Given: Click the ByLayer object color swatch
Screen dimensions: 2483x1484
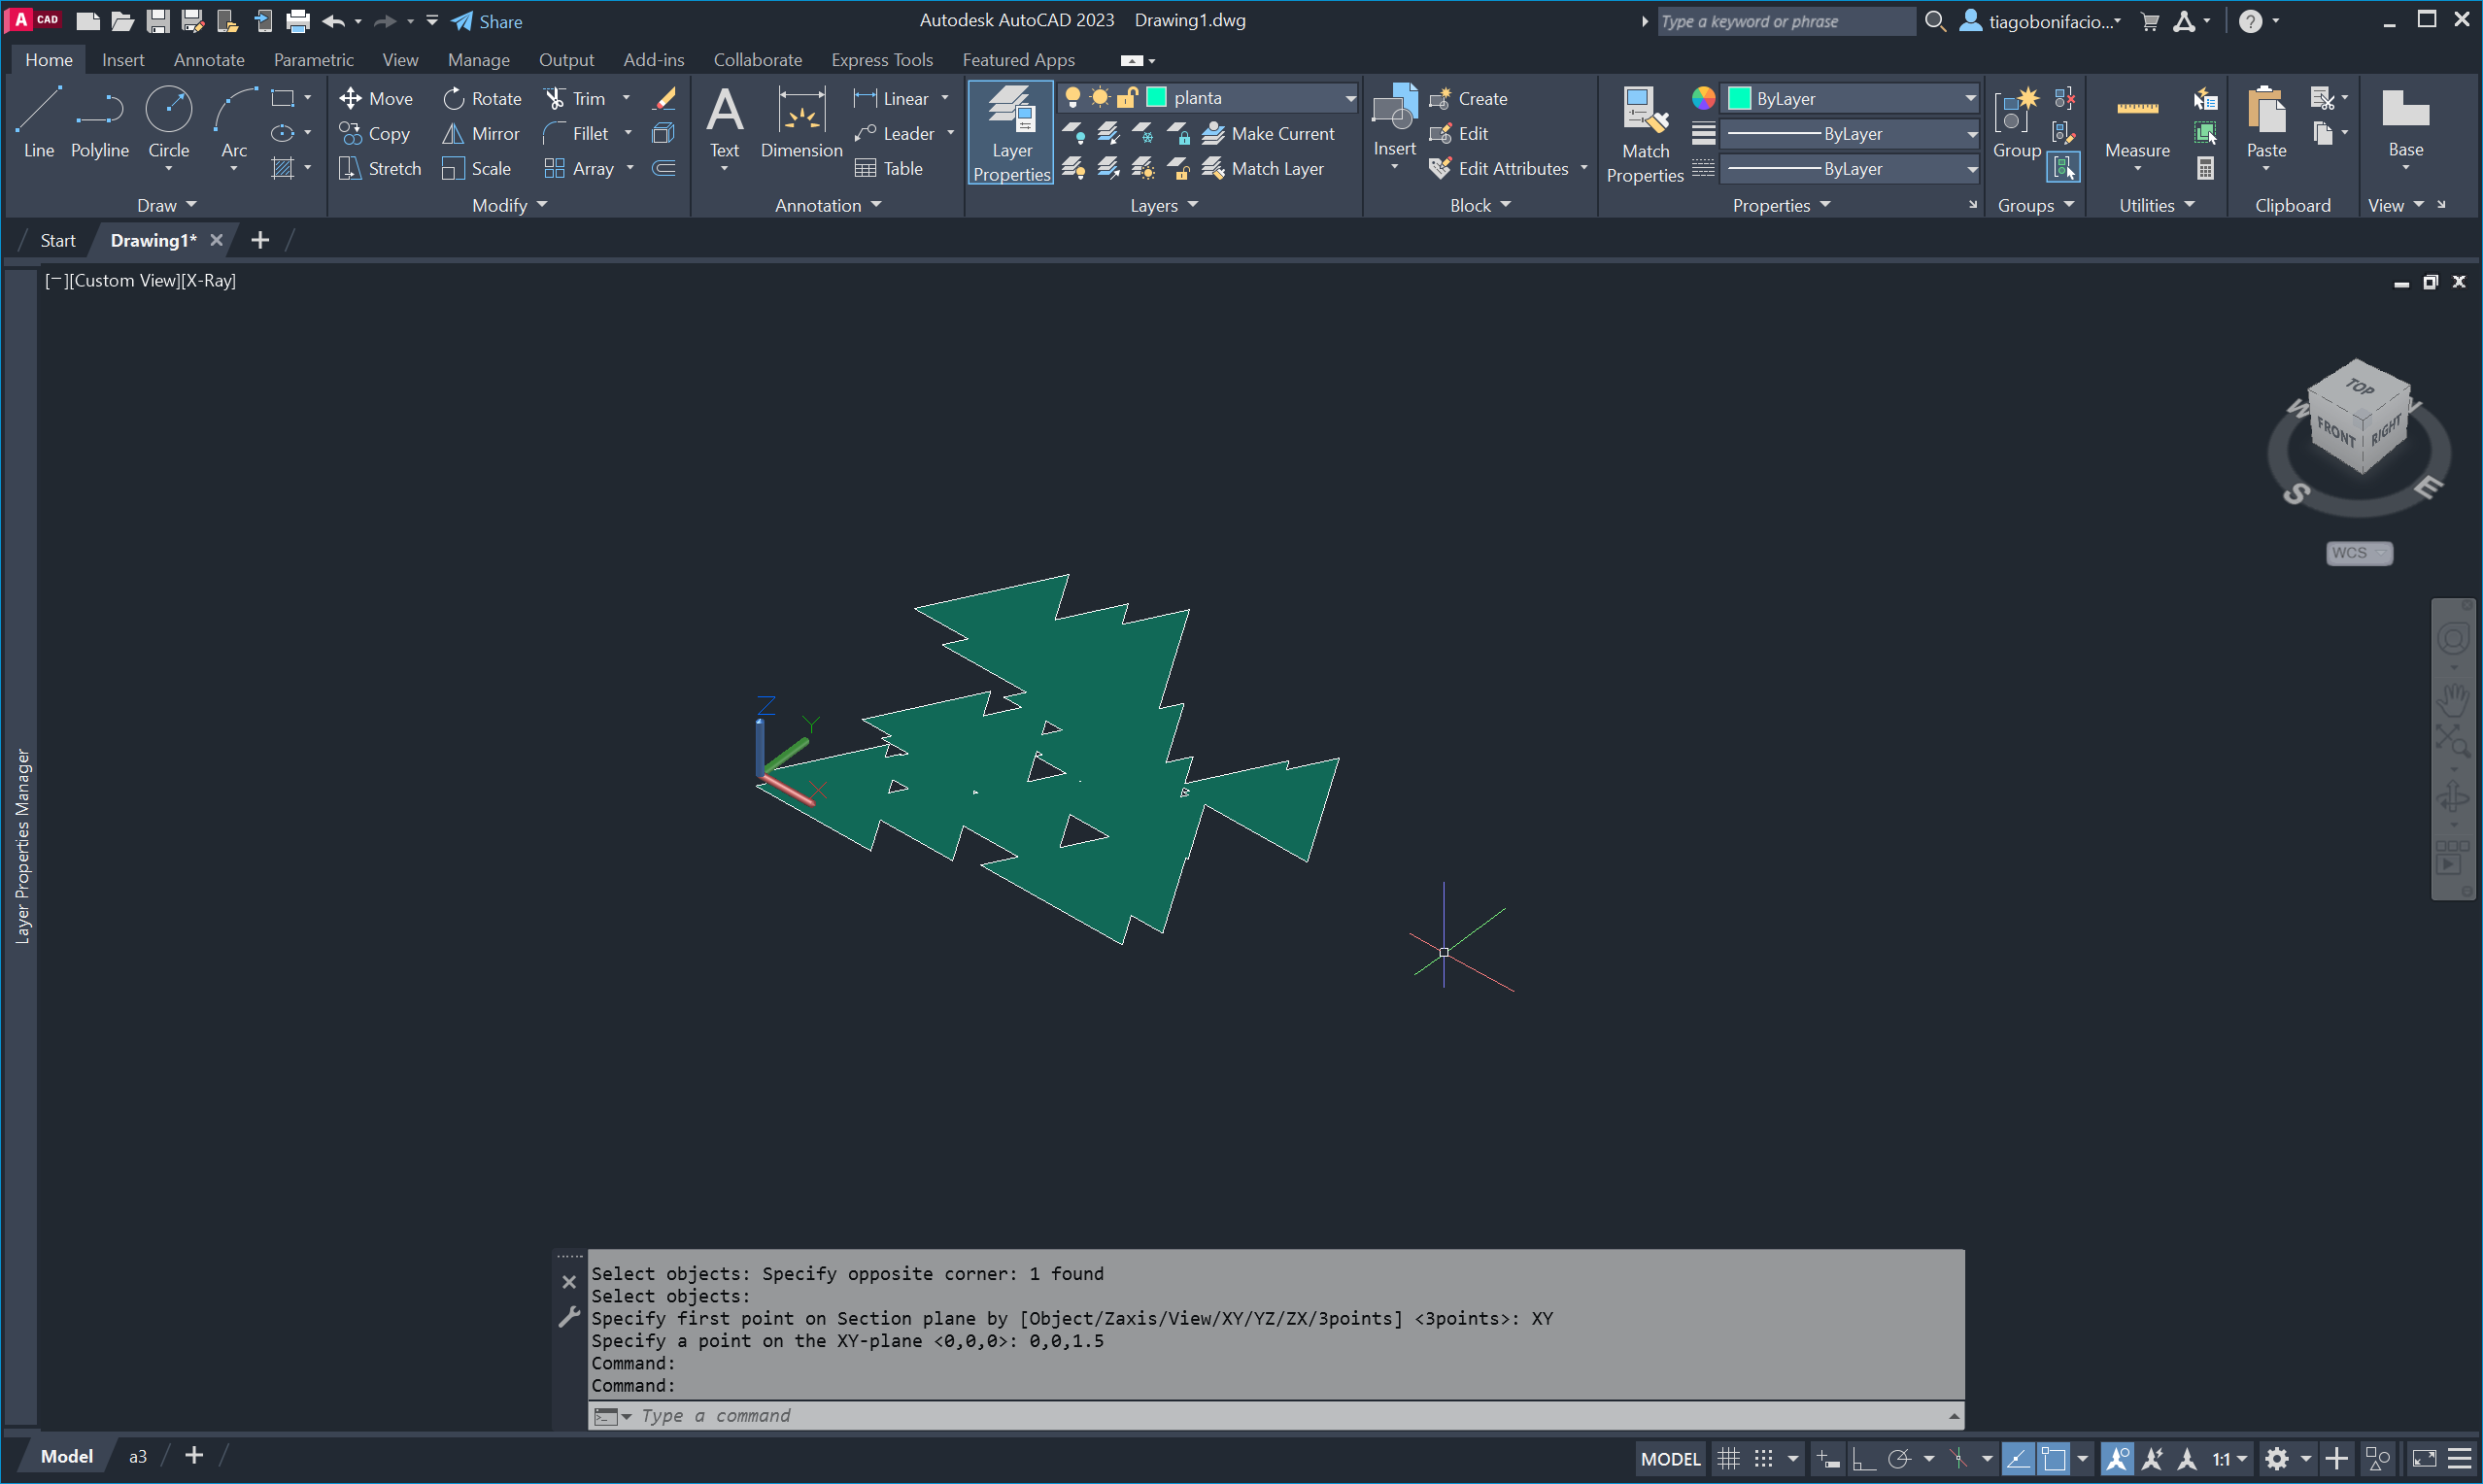Looking at the screenshot, I should point(1739,98).
